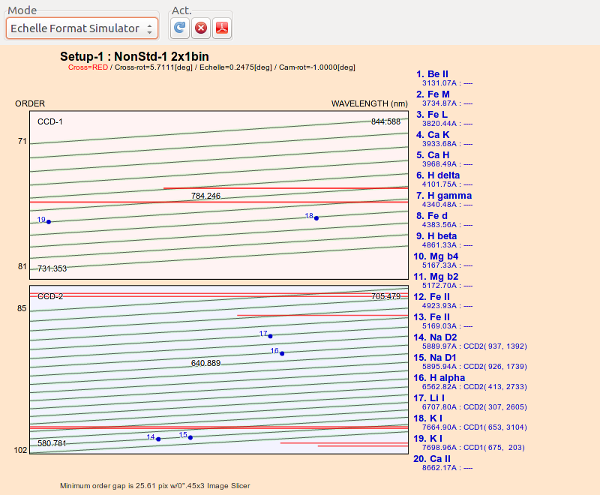Image resolution: width=600 pixels, height=495 pixels.
Task: Click blue marker 16 on CCD-2
Action: 282,353
